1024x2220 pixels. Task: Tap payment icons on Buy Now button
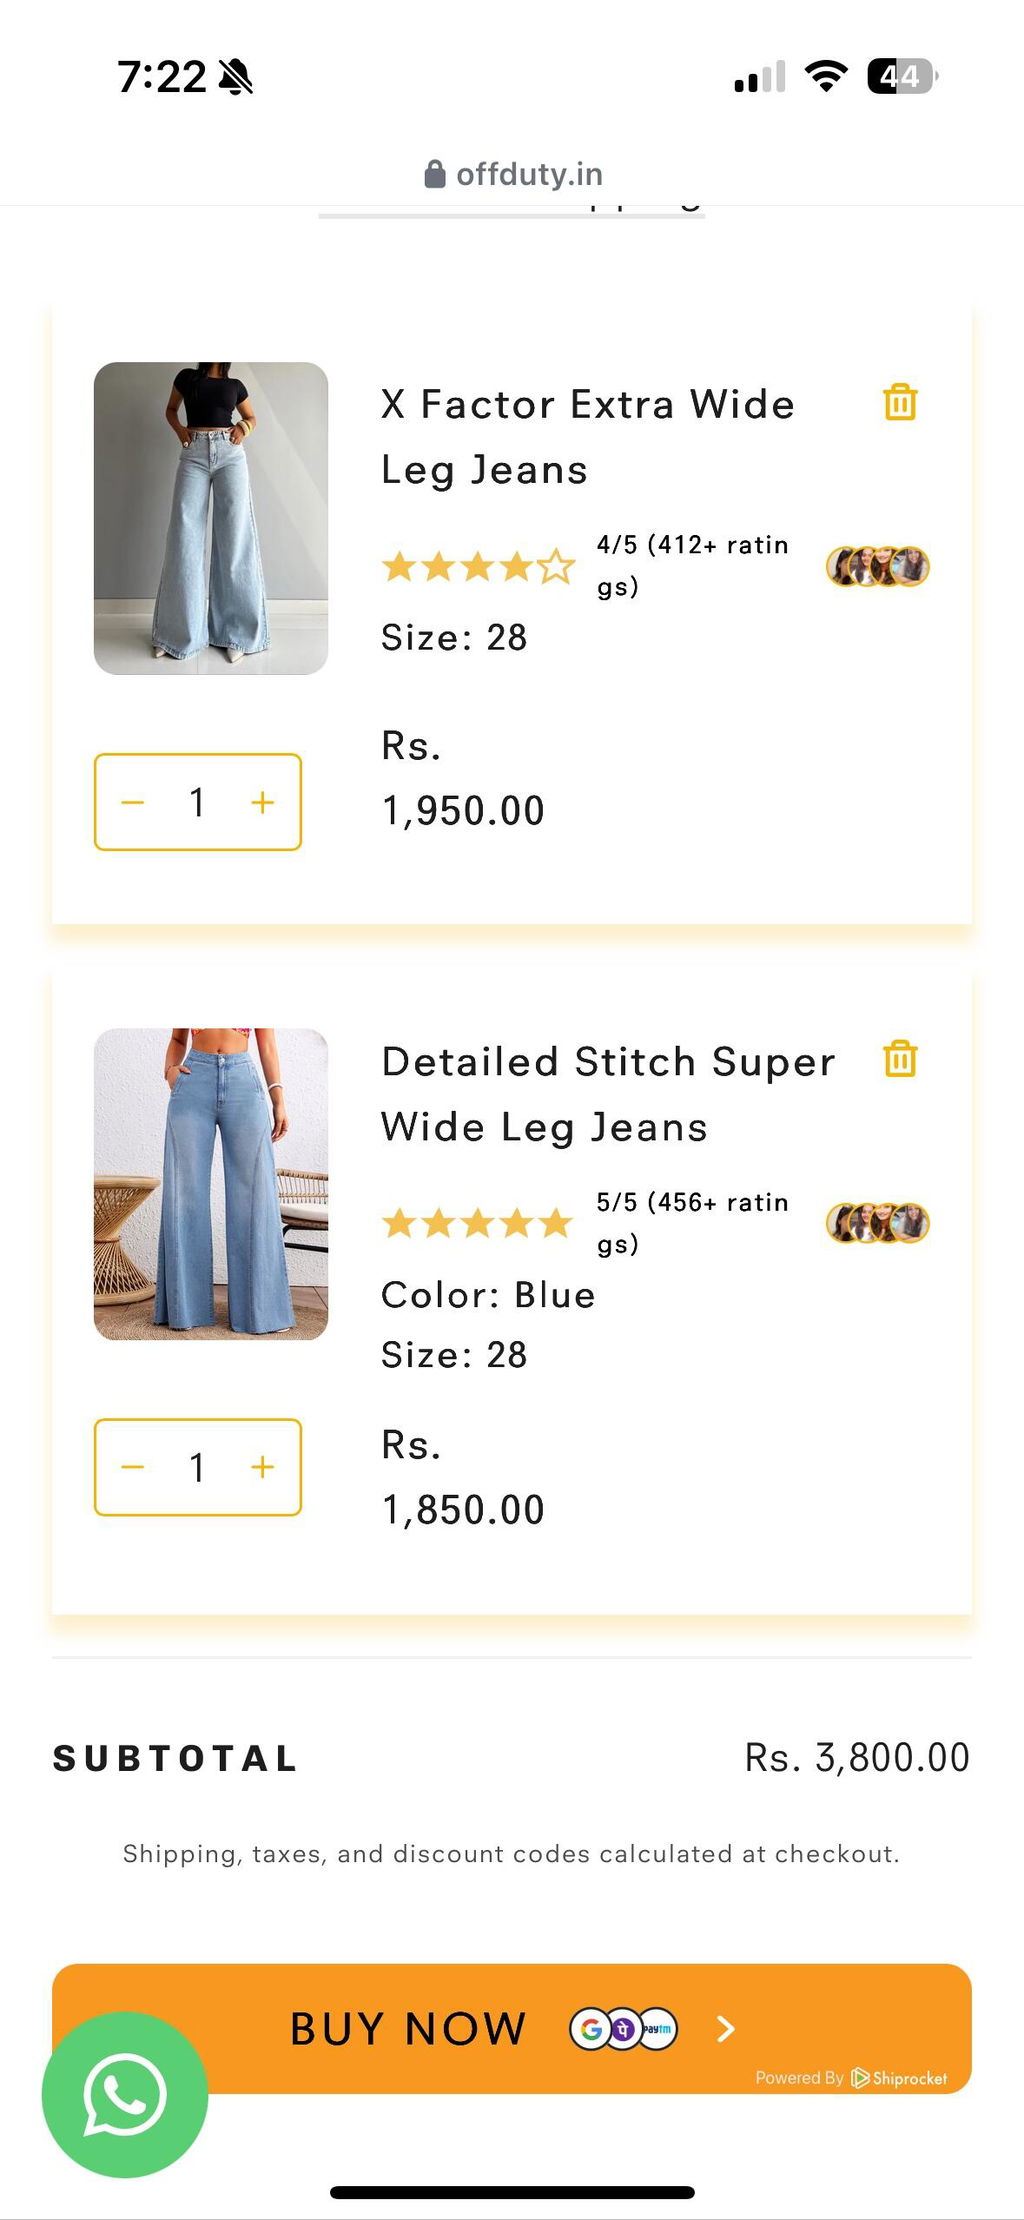[x=624, y=2029]
